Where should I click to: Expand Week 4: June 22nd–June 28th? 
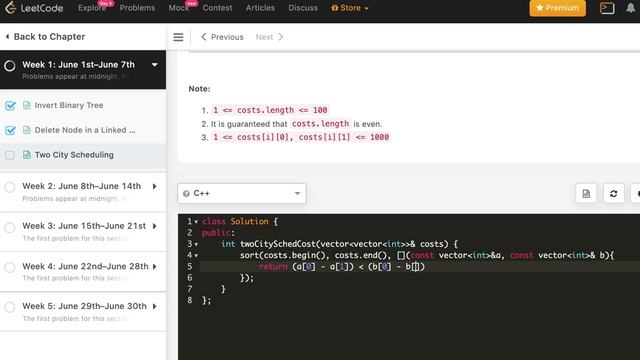[x=155, y=267]
